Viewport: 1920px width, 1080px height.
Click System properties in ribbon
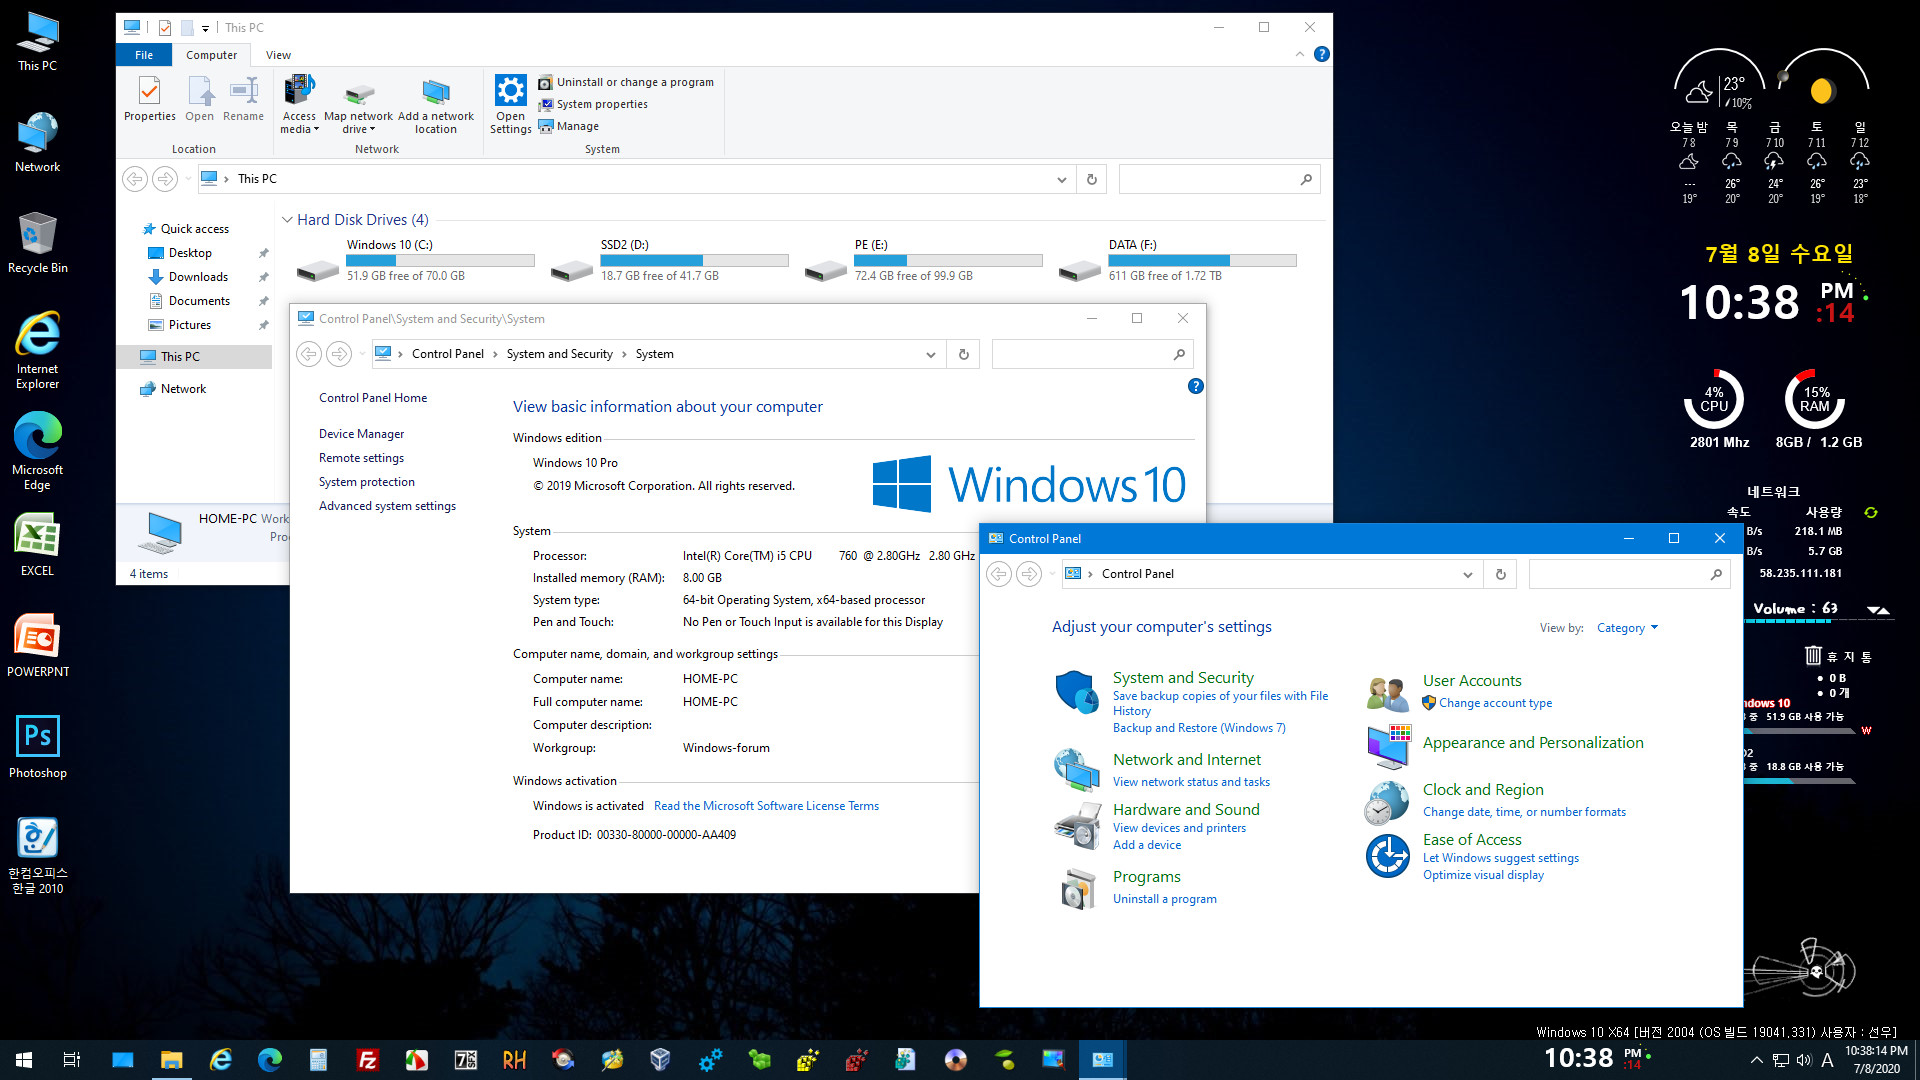point(593,104)
